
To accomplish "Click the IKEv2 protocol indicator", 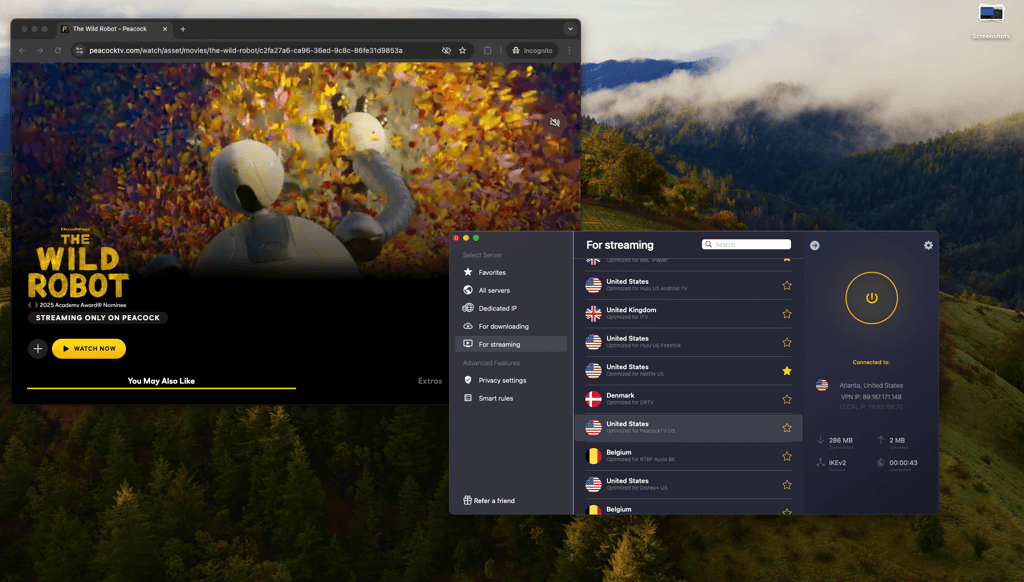I will tap(832, 463).
